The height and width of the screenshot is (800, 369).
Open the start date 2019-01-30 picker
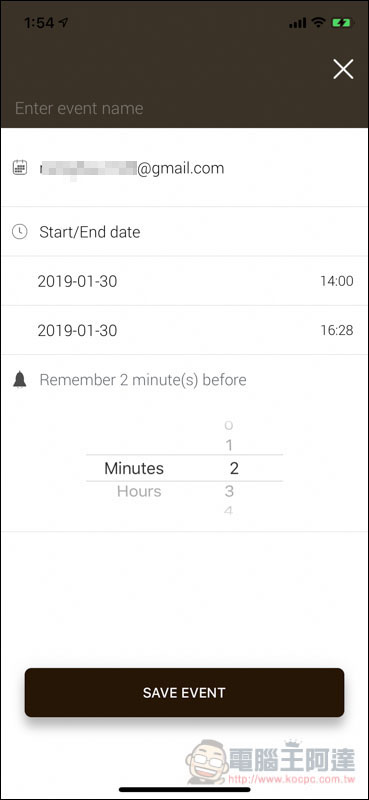(x=77, y=281)
